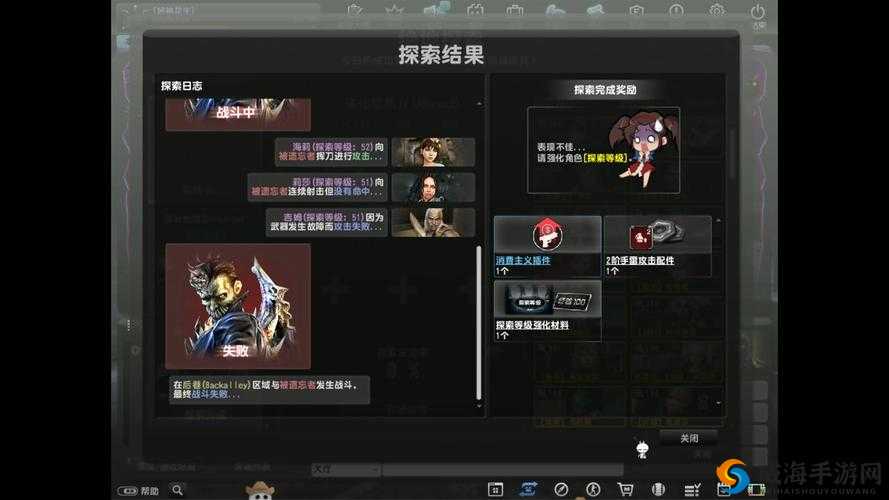The width and height of the screenshot is (889, 500).
Task: Click the 莉莎 character portrait in log
Action: tap(433, 188)
